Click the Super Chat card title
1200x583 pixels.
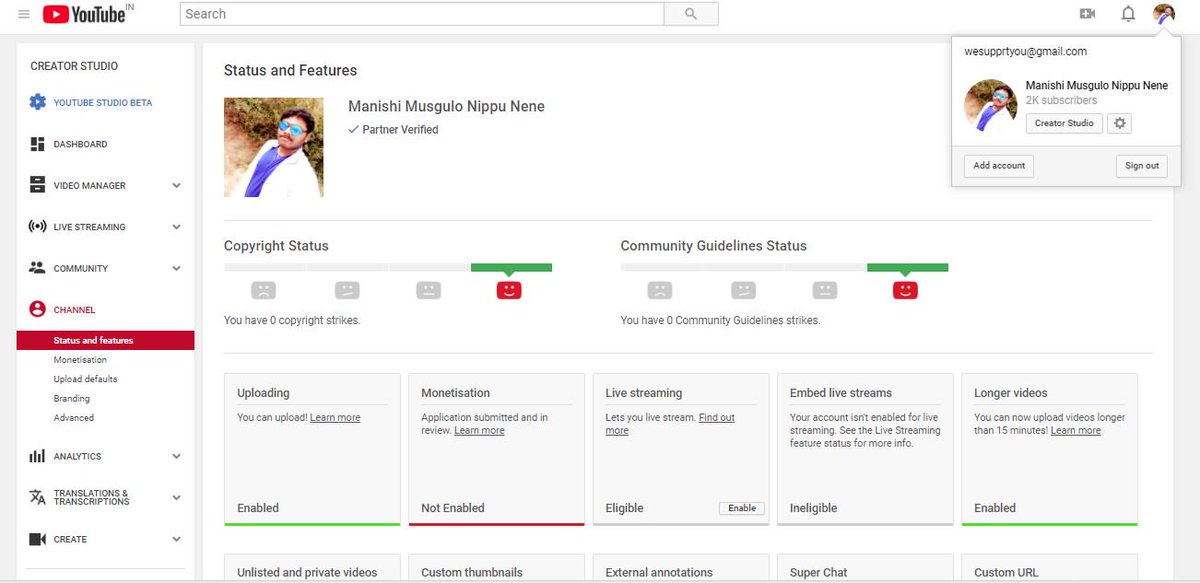(818, 572)
